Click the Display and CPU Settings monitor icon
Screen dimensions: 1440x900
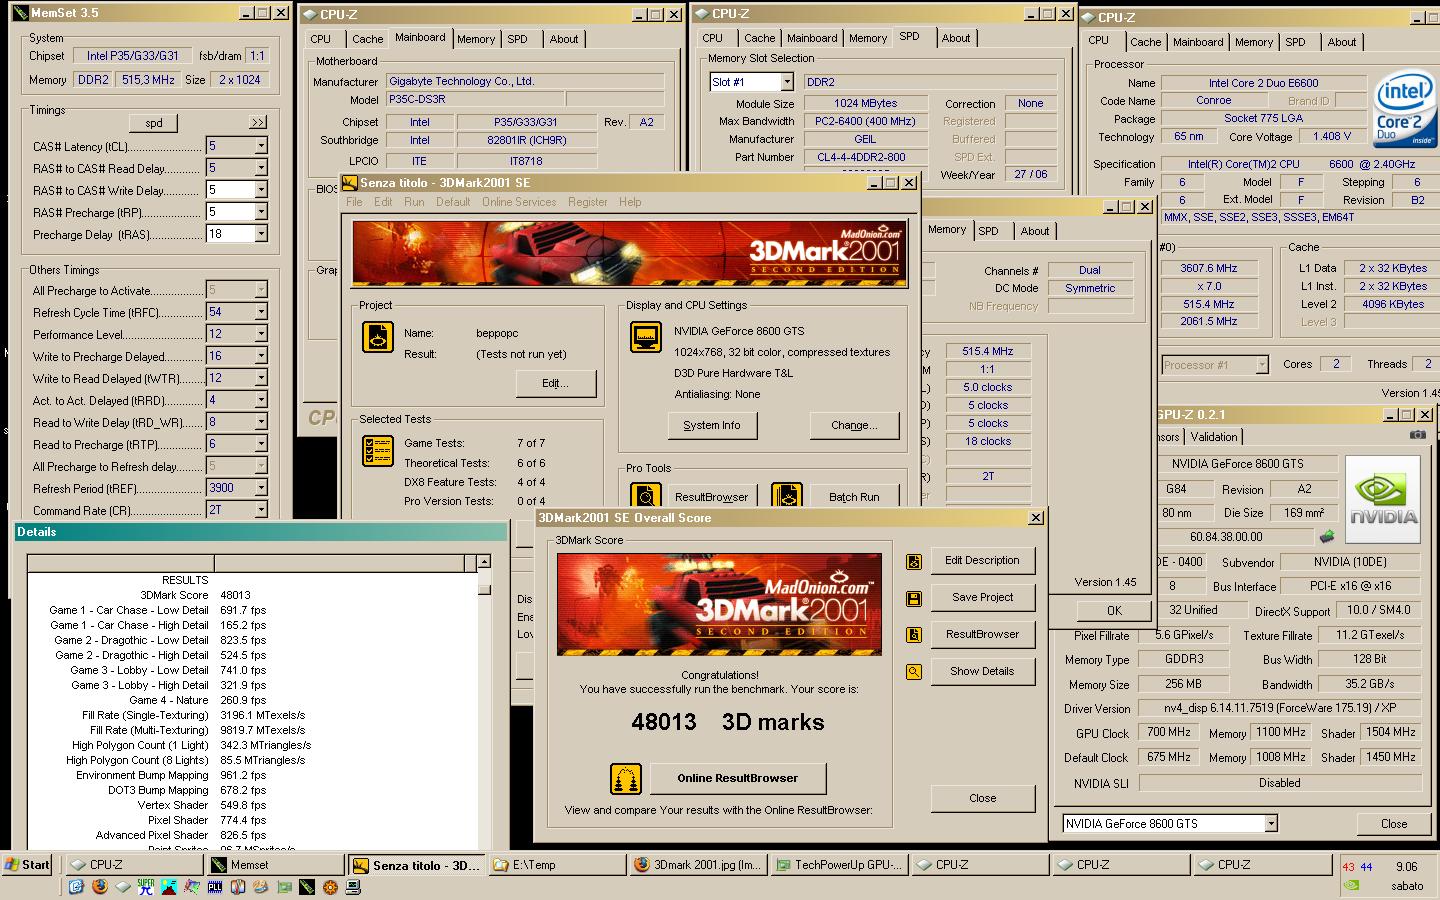point(645,337)
